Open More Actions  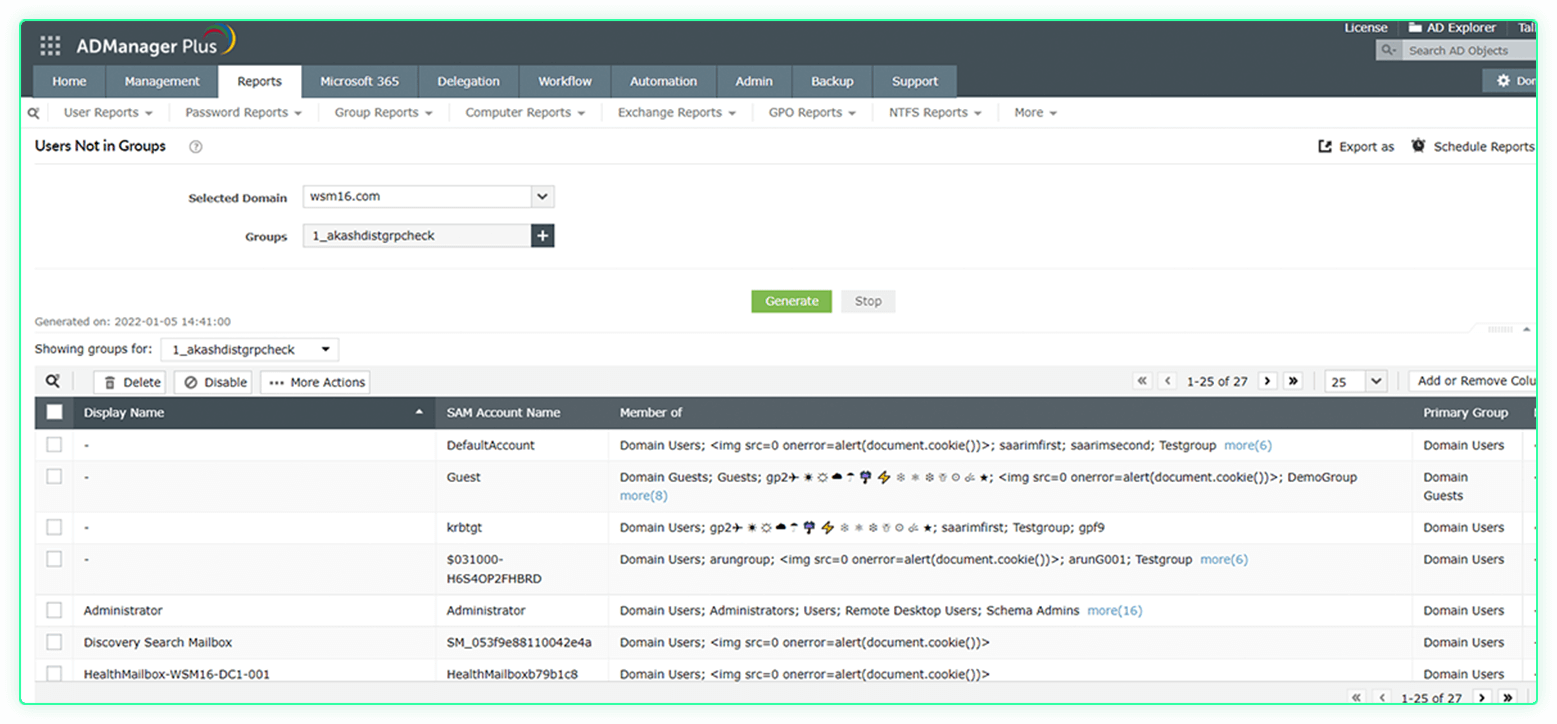316,382
